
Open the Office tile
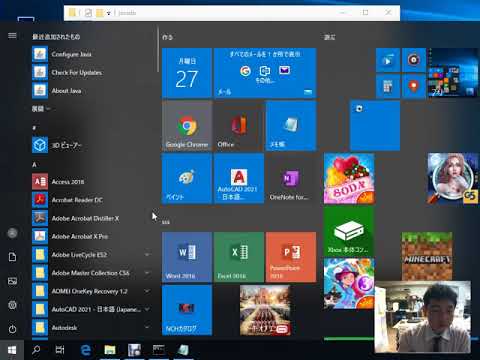(x=239, y=126)
